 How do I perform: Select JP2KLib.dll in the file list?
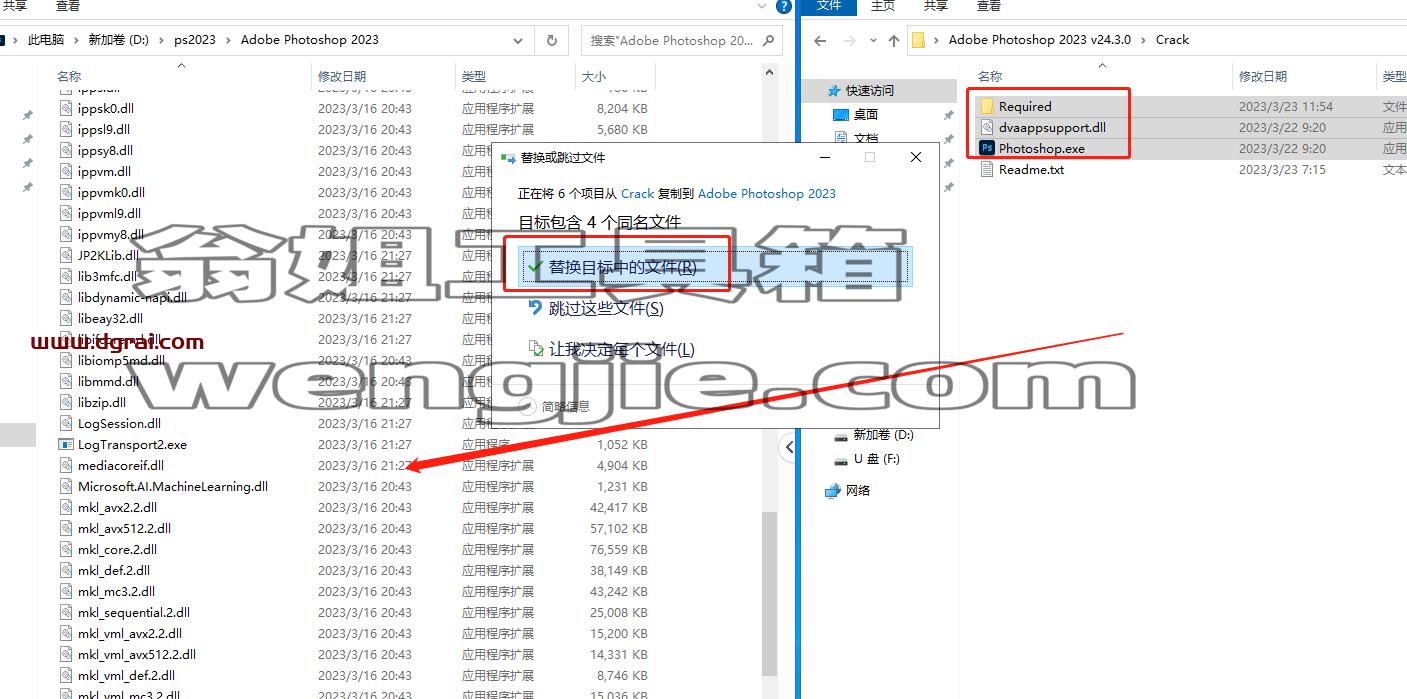point(108,255)
